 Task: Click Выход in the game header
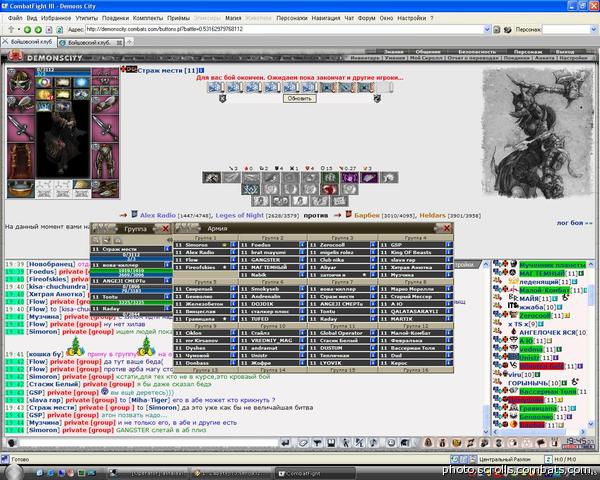pyautogui.click(x=565, y=52)
